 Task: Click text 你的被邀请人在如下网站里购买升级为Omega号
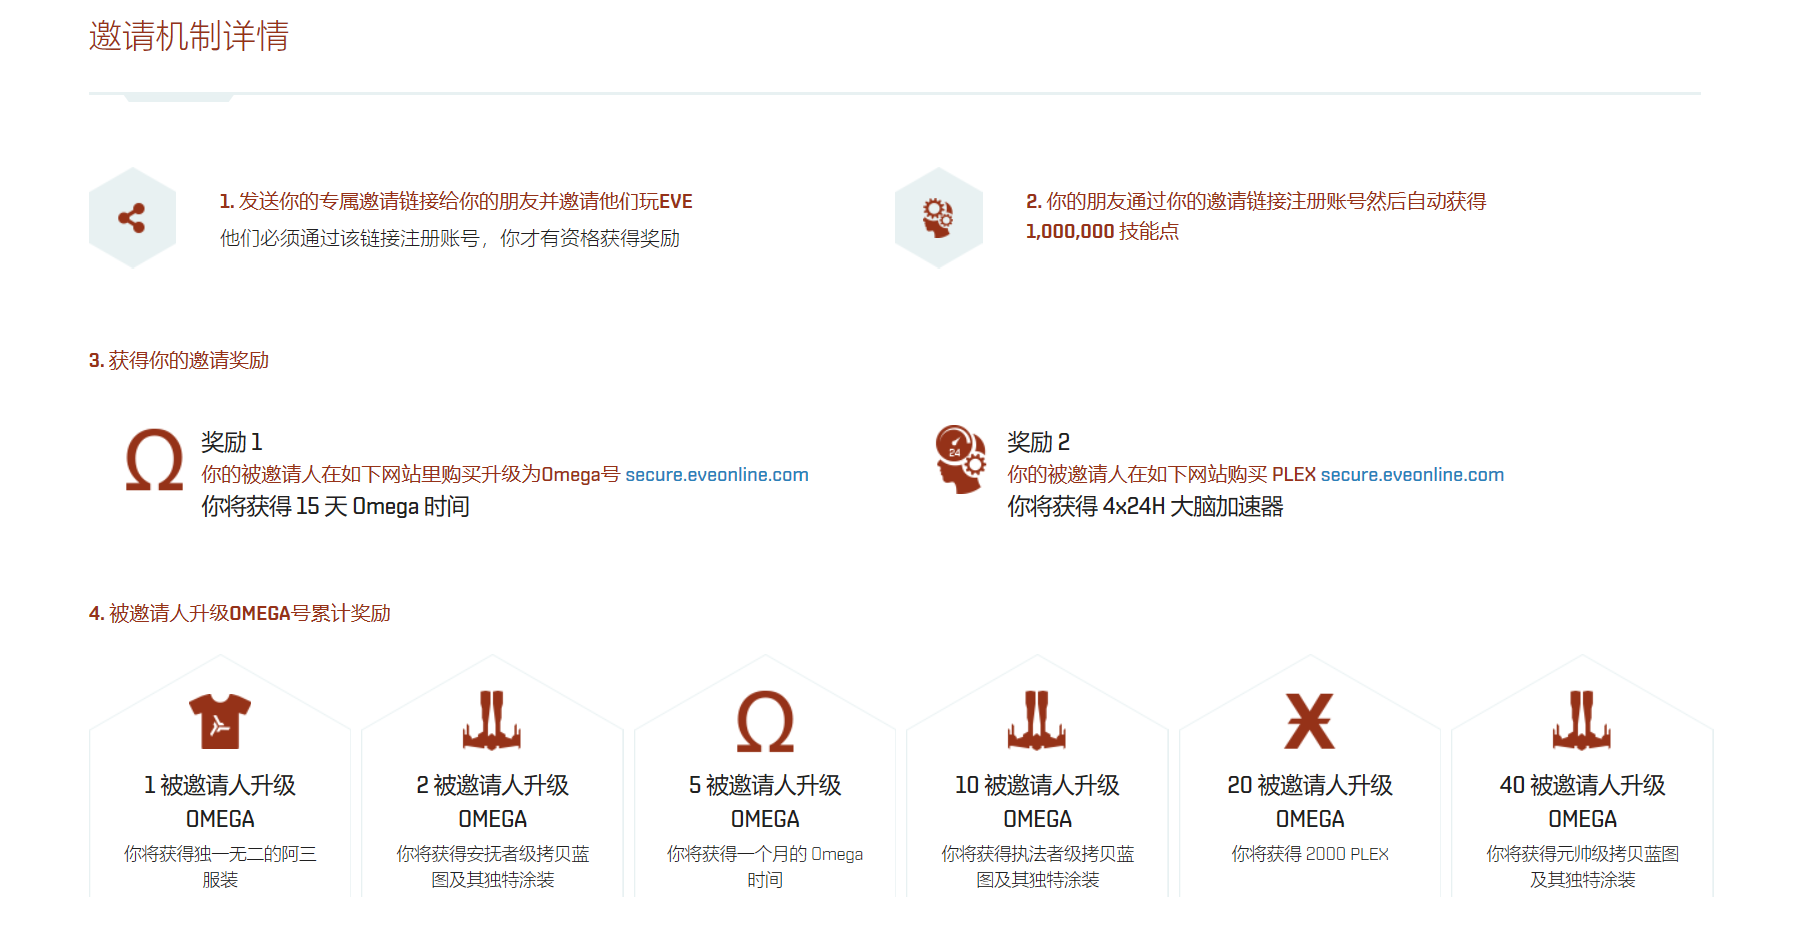(411, 475)
